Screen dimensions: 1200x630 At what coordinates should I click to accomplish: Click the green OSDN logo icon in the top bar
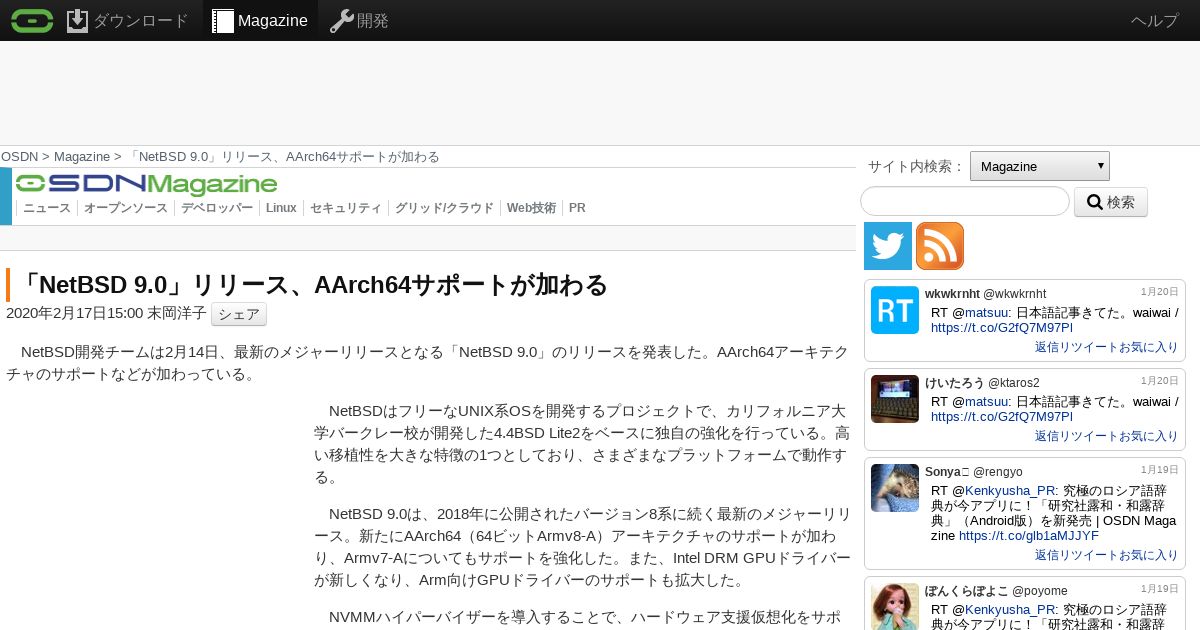32,20
